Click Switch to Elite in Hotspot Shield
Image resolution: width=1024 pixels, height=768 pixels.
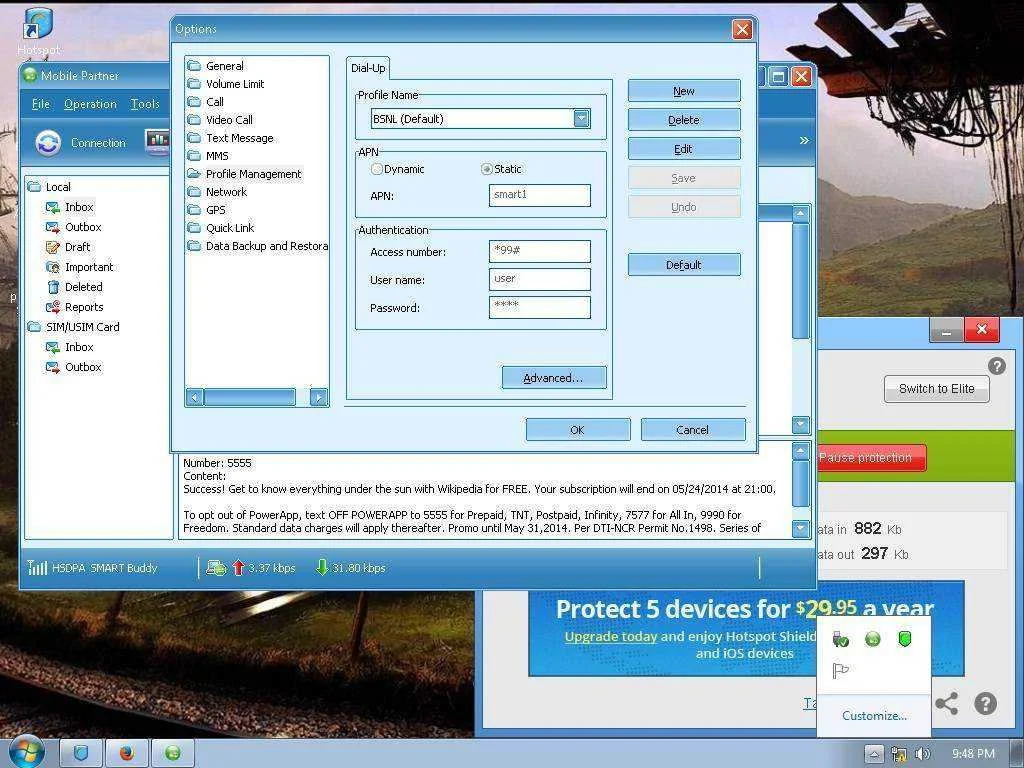[x=936, y=389]
